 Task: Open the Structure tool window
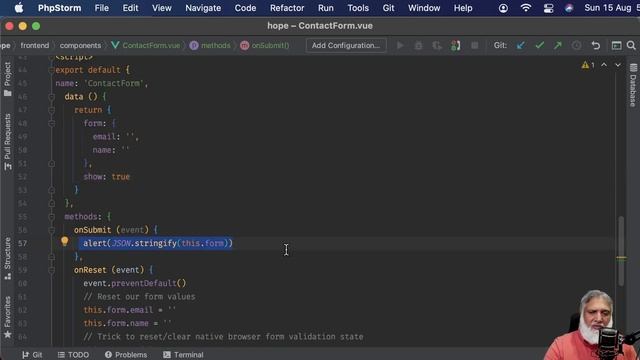coord(7,258)
